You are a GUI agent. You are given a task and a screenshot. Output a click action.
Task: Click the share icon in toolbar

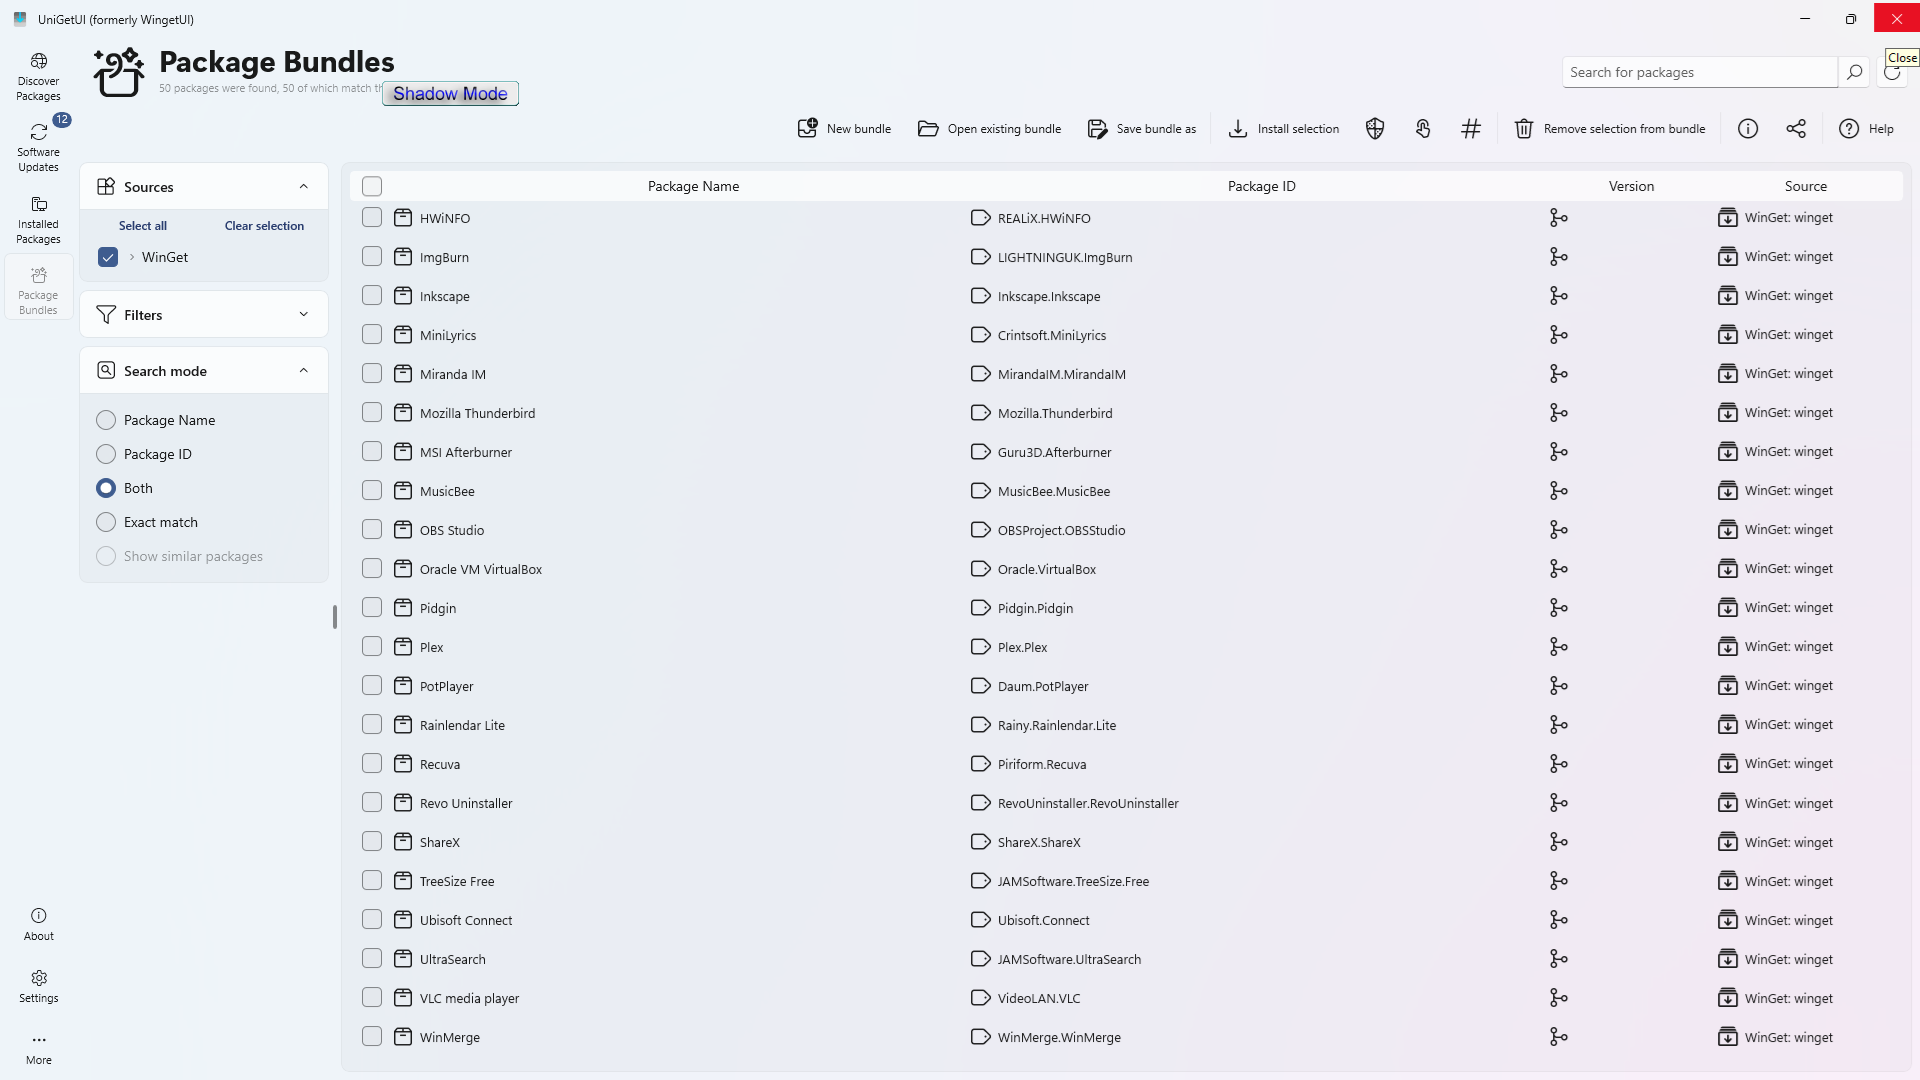point(1796,129)
